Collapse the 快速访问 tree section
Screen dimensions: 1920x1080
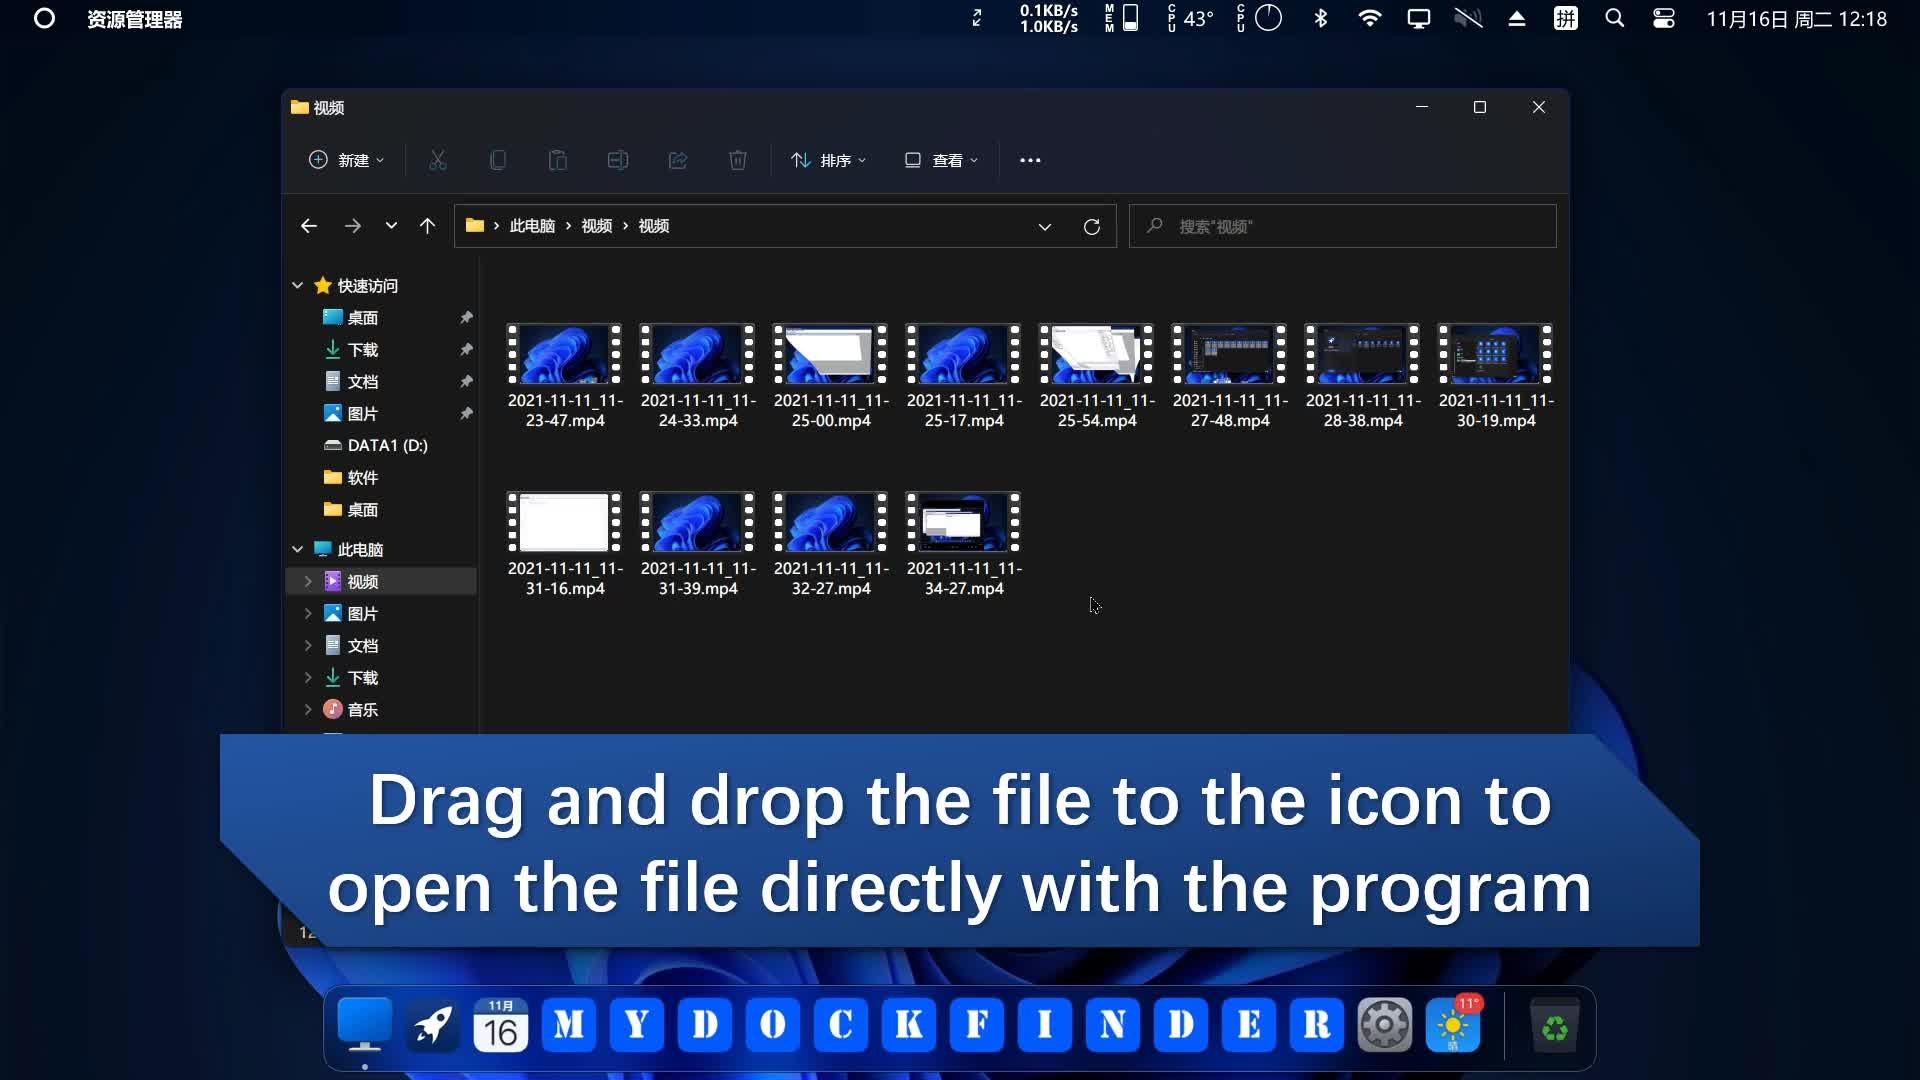coord(297,286)
